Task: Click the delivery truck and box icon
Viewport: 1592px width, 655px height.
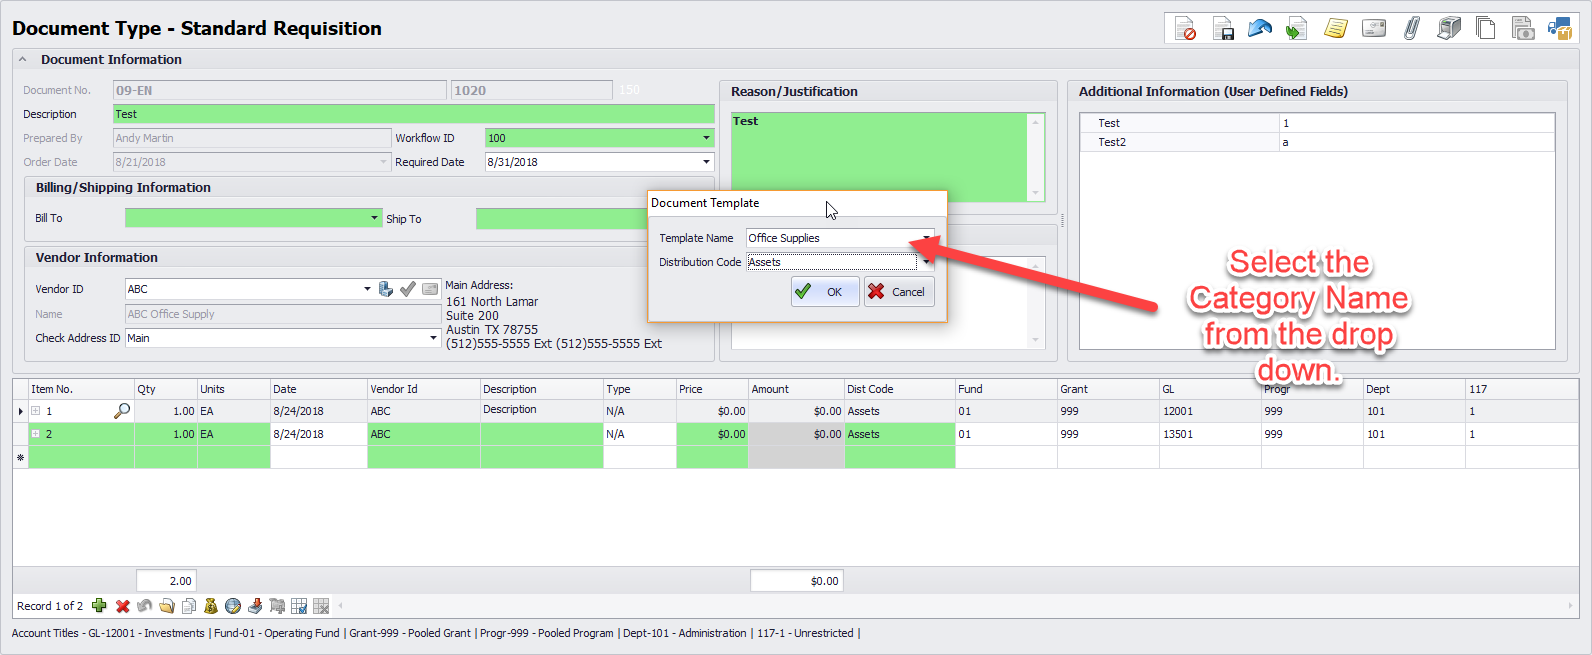Action: 1559,29
